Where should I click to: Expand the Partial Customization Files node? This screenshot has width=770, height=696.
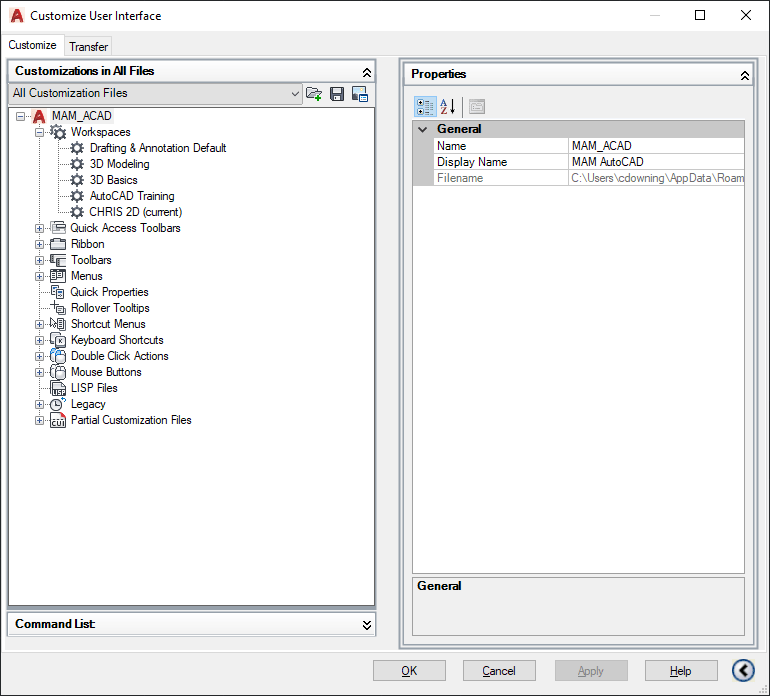pos(39,420)
